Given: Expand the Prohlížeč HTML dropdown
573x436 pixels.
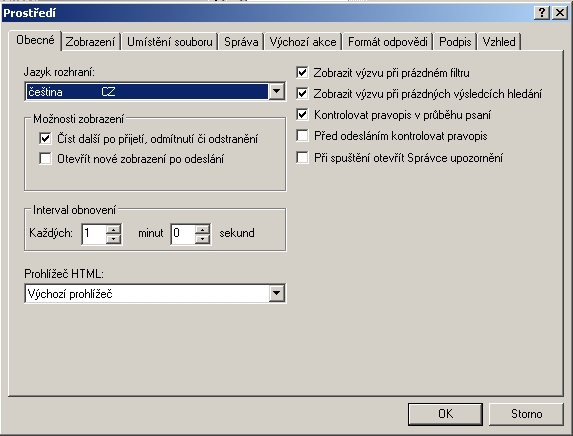Looking at the screenshot, I should (277, 293).
